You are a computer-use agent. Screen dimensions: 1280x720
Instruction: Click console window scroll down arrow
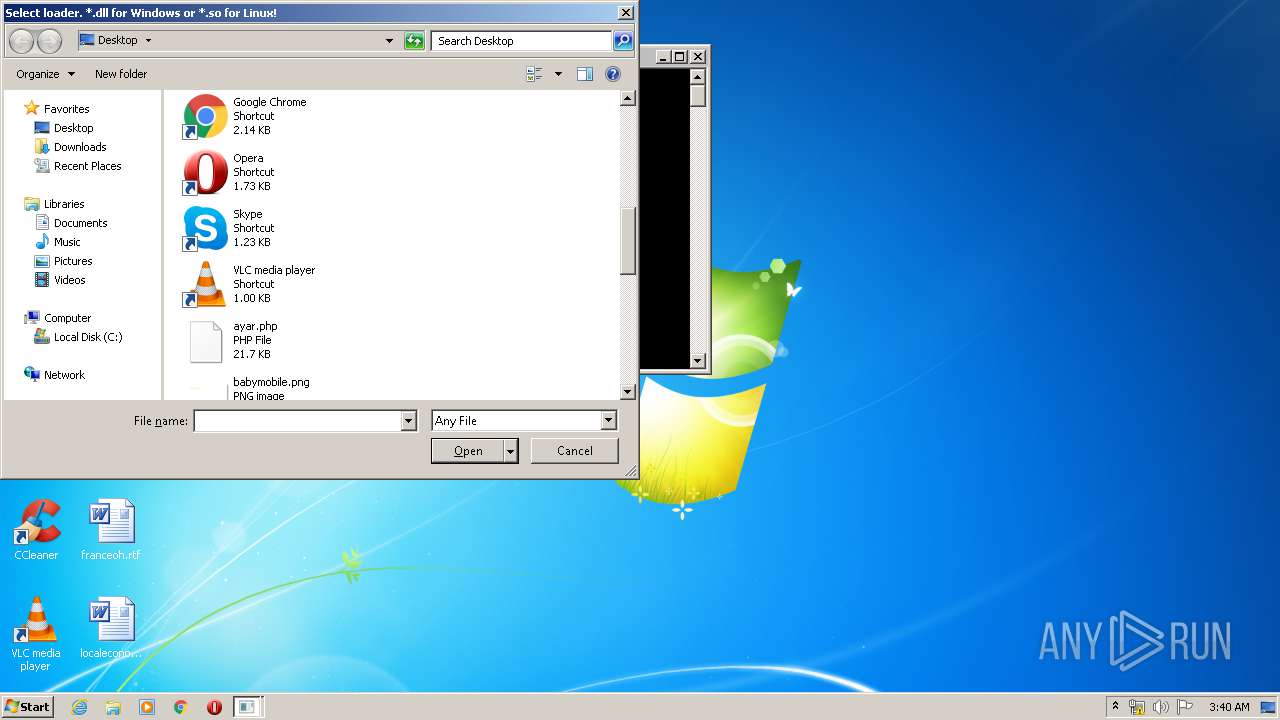(698, 361)
